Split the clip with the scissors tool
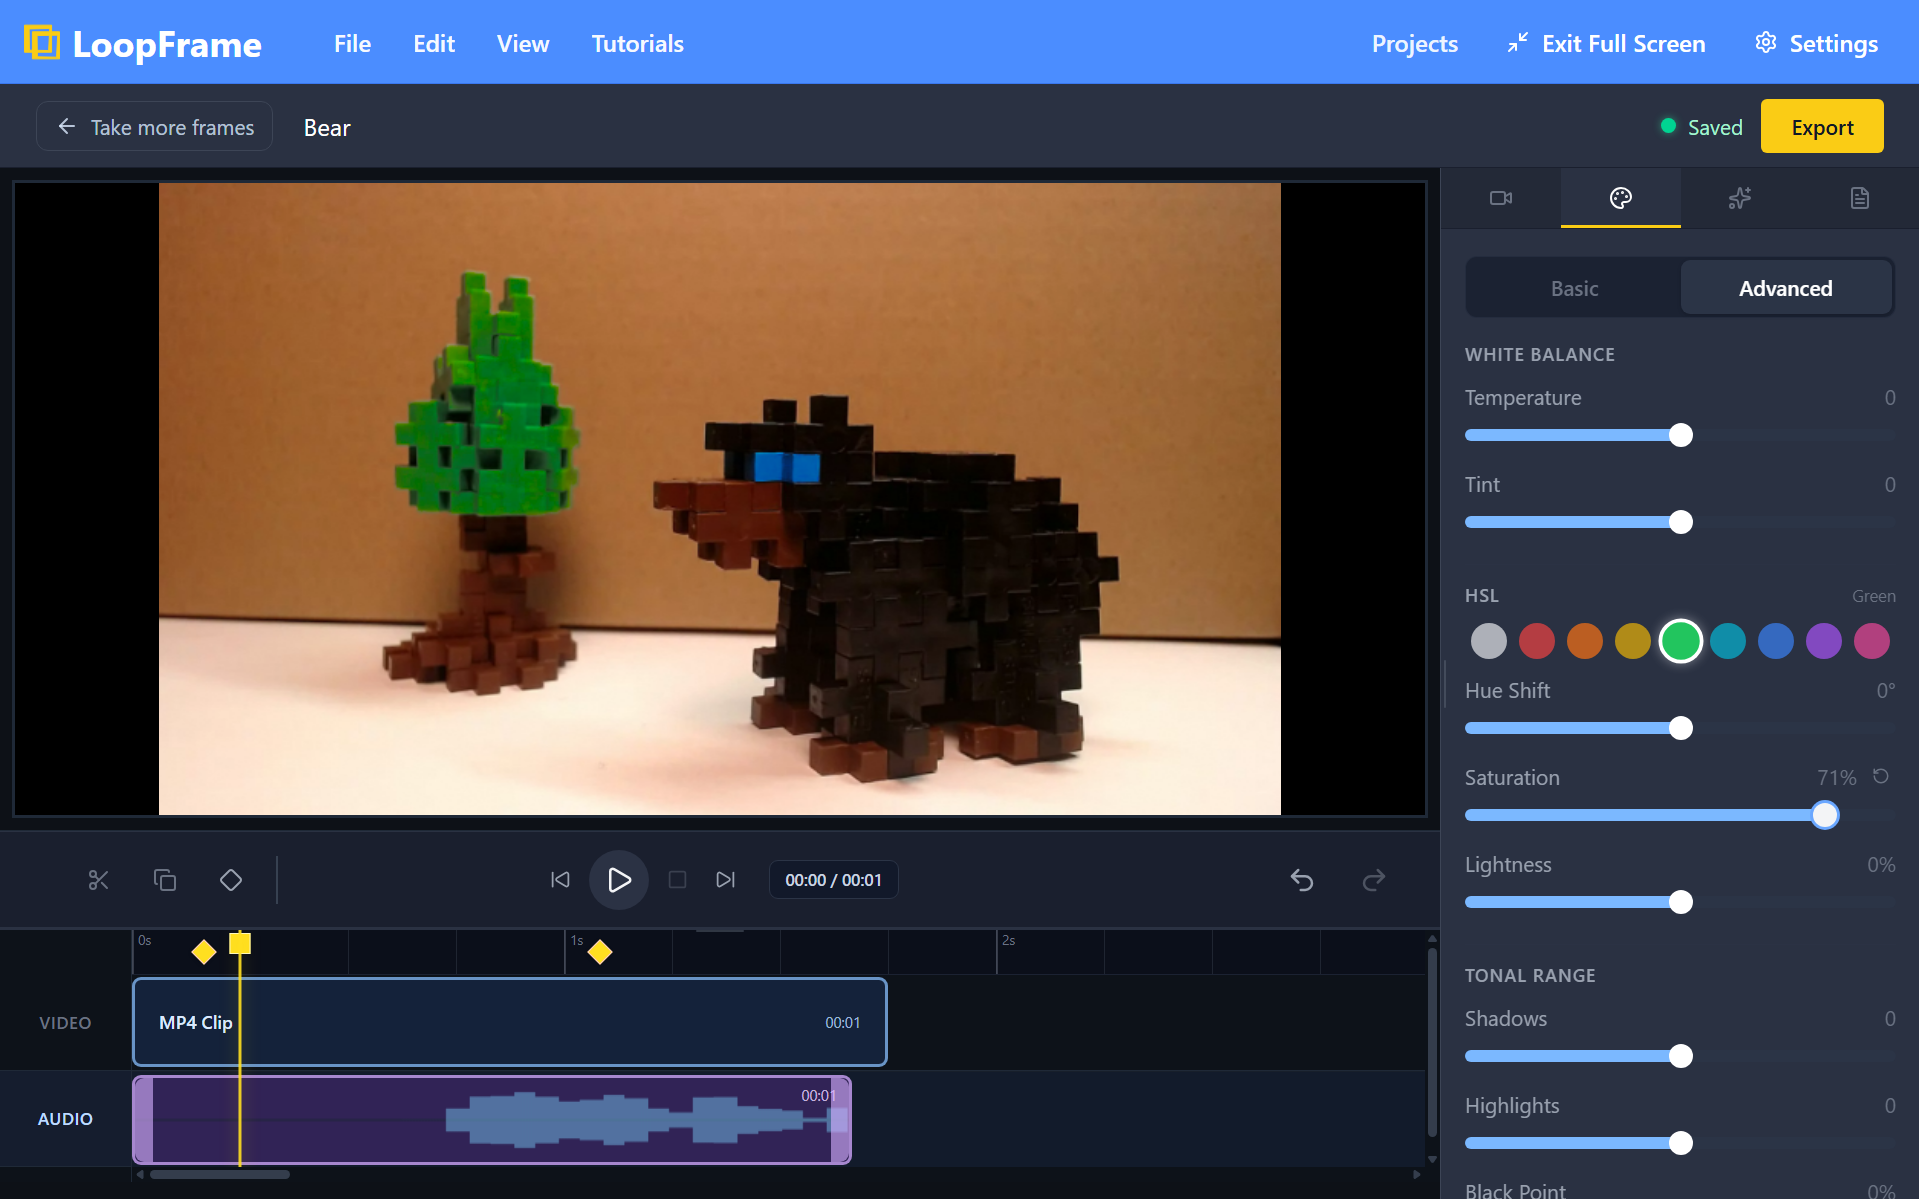The height and width of the screenshot is (1199, 1919). pos(97,880)
